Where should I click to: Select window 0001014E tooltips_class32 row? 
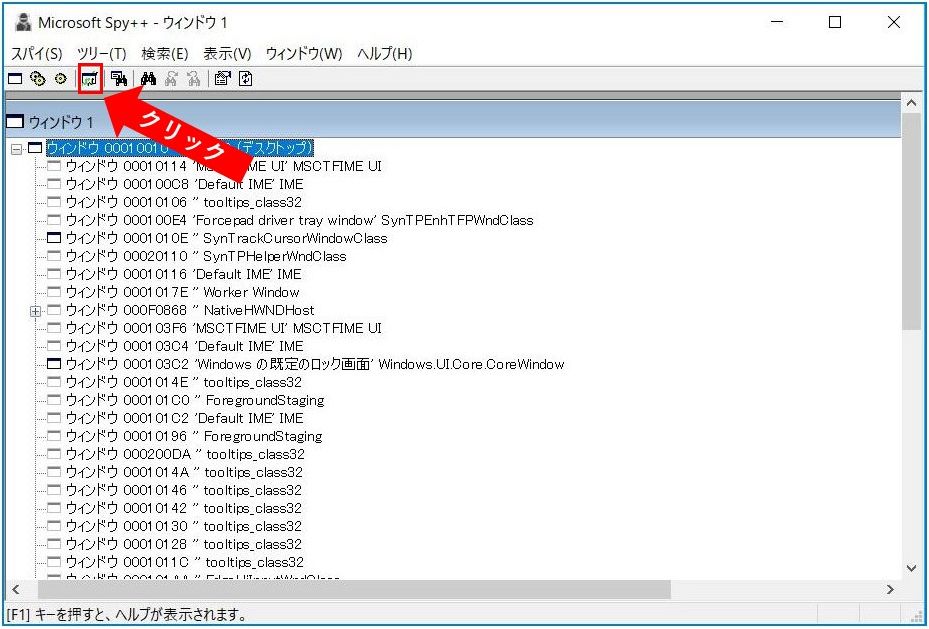(184, 382)
